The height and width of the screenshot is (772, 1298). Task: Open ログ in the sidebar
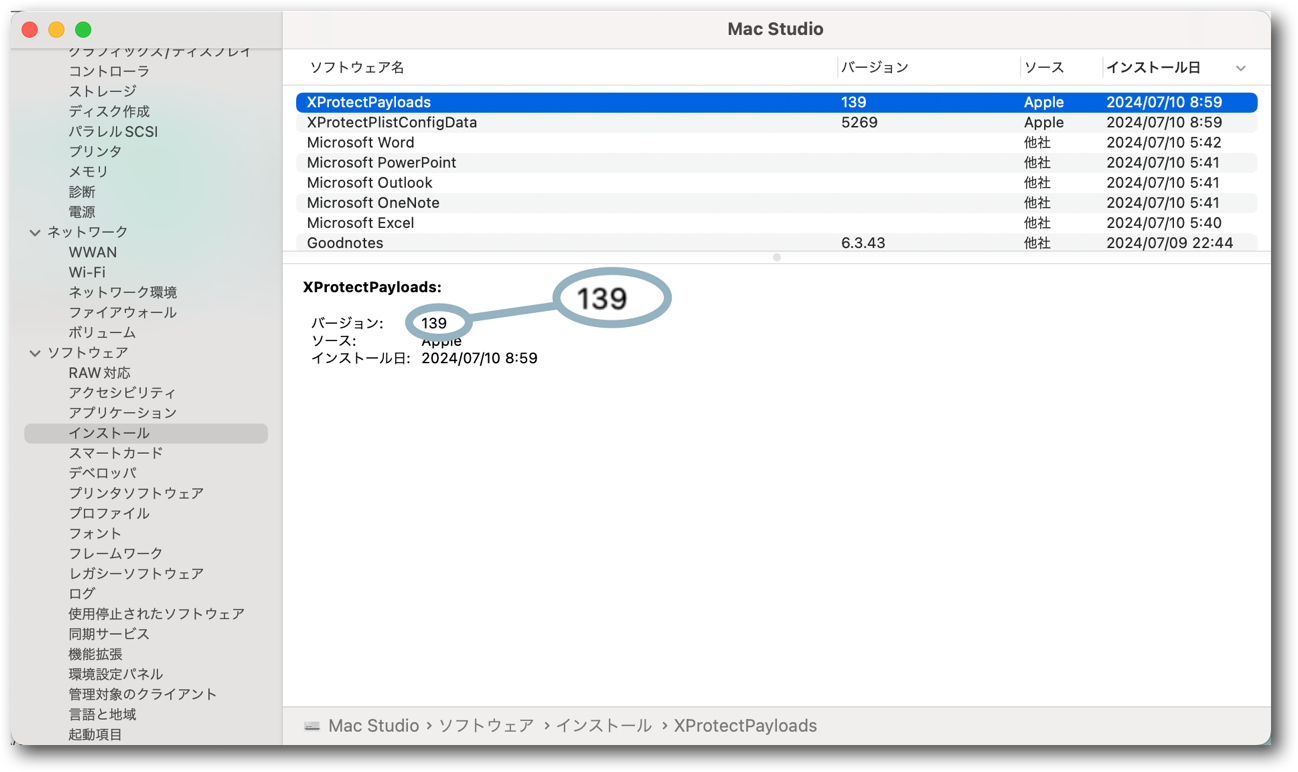(82, 593)
